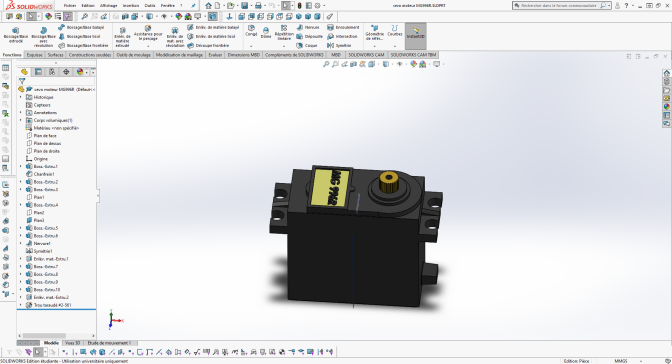Click the rebuild traffic light icon
This screenshot has width=672, height=364.
[x=299, y=6]
